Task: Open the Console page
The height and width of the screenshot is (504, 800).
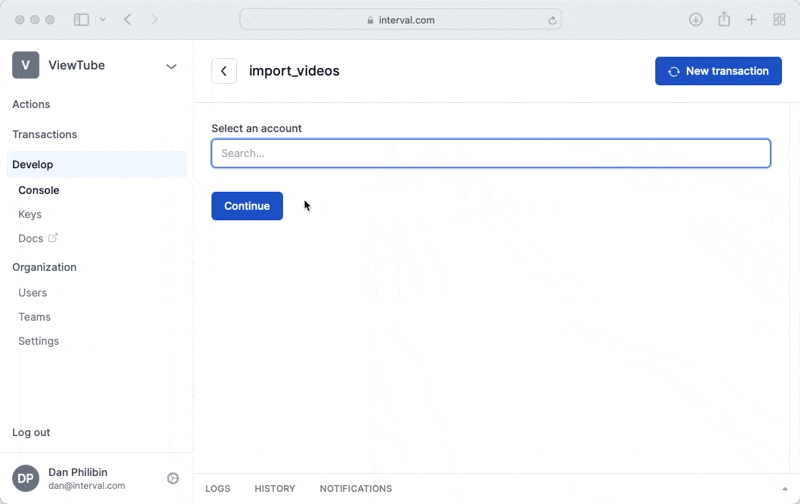Action: coord(39,190)
